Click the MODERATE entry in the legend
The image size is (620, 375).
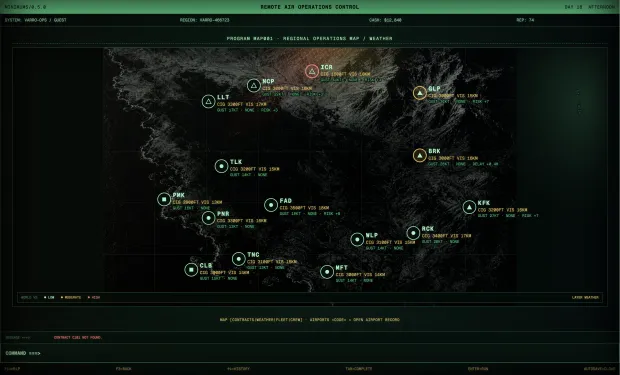pyautogui.click(x=71, y=297)
